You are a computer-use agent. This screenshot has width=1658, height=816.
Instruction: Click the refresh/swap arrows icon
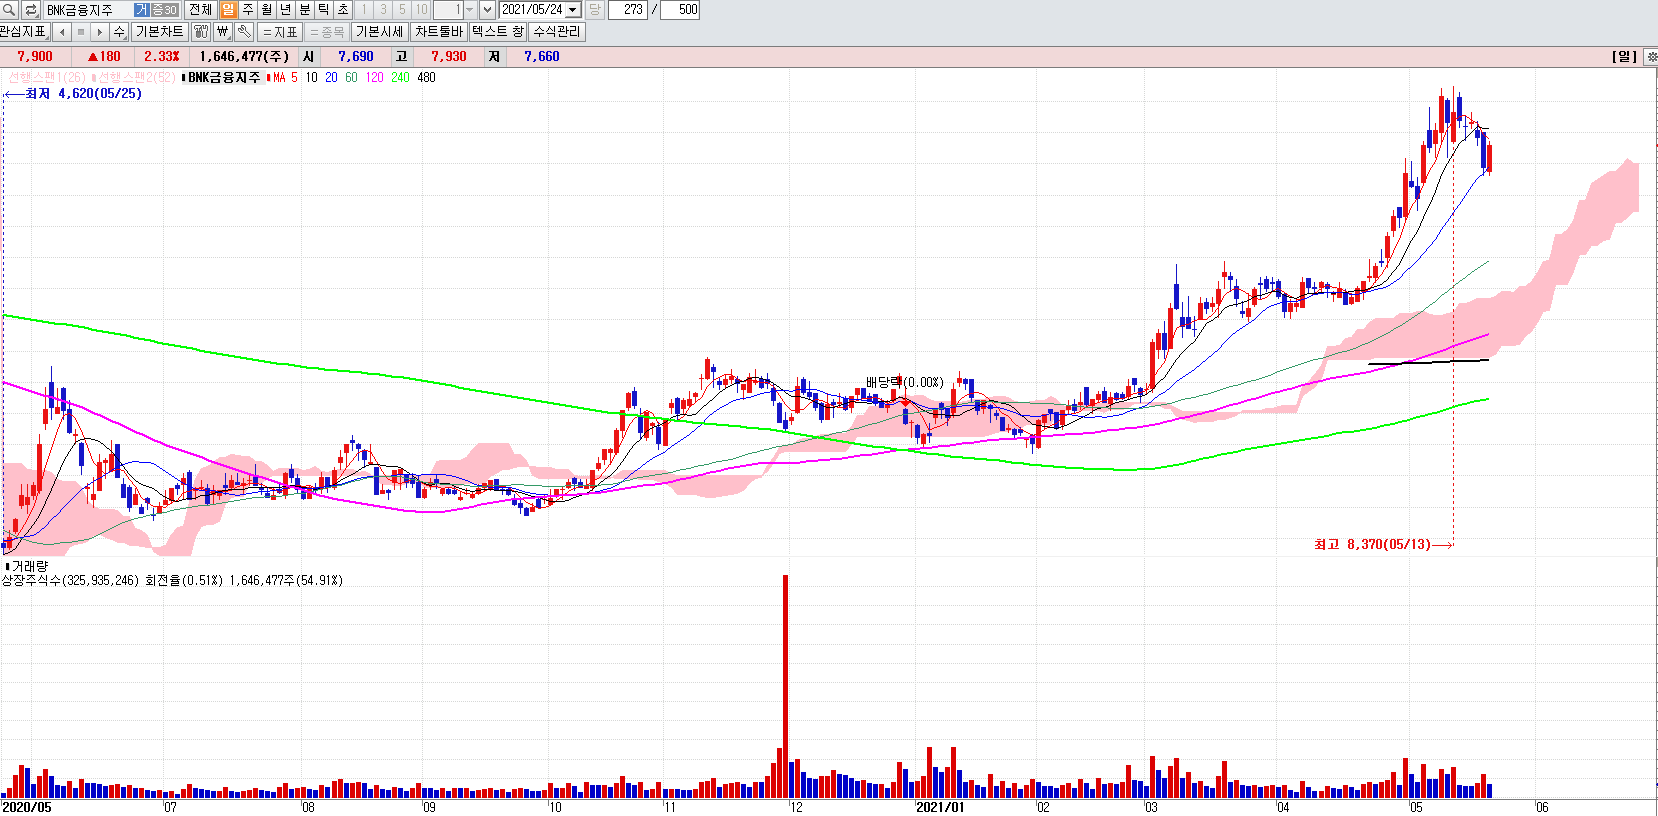tap(31, 10)
